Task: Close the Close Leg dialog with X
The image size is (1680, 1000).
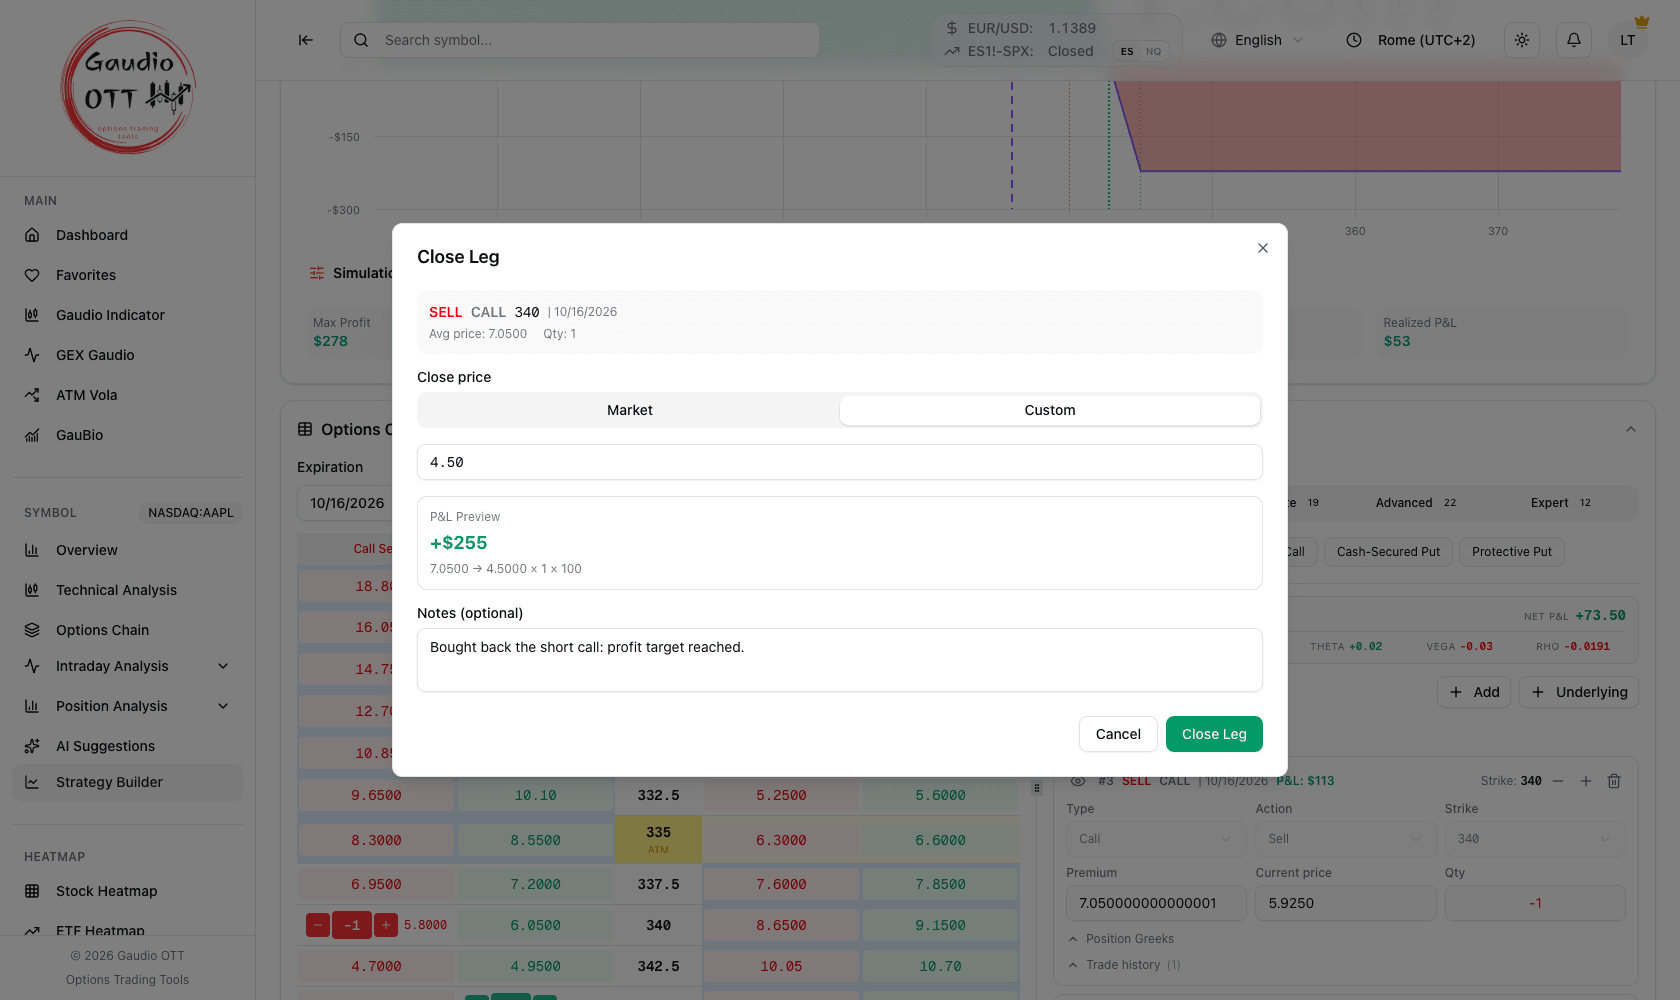Action: point(1263,248)
